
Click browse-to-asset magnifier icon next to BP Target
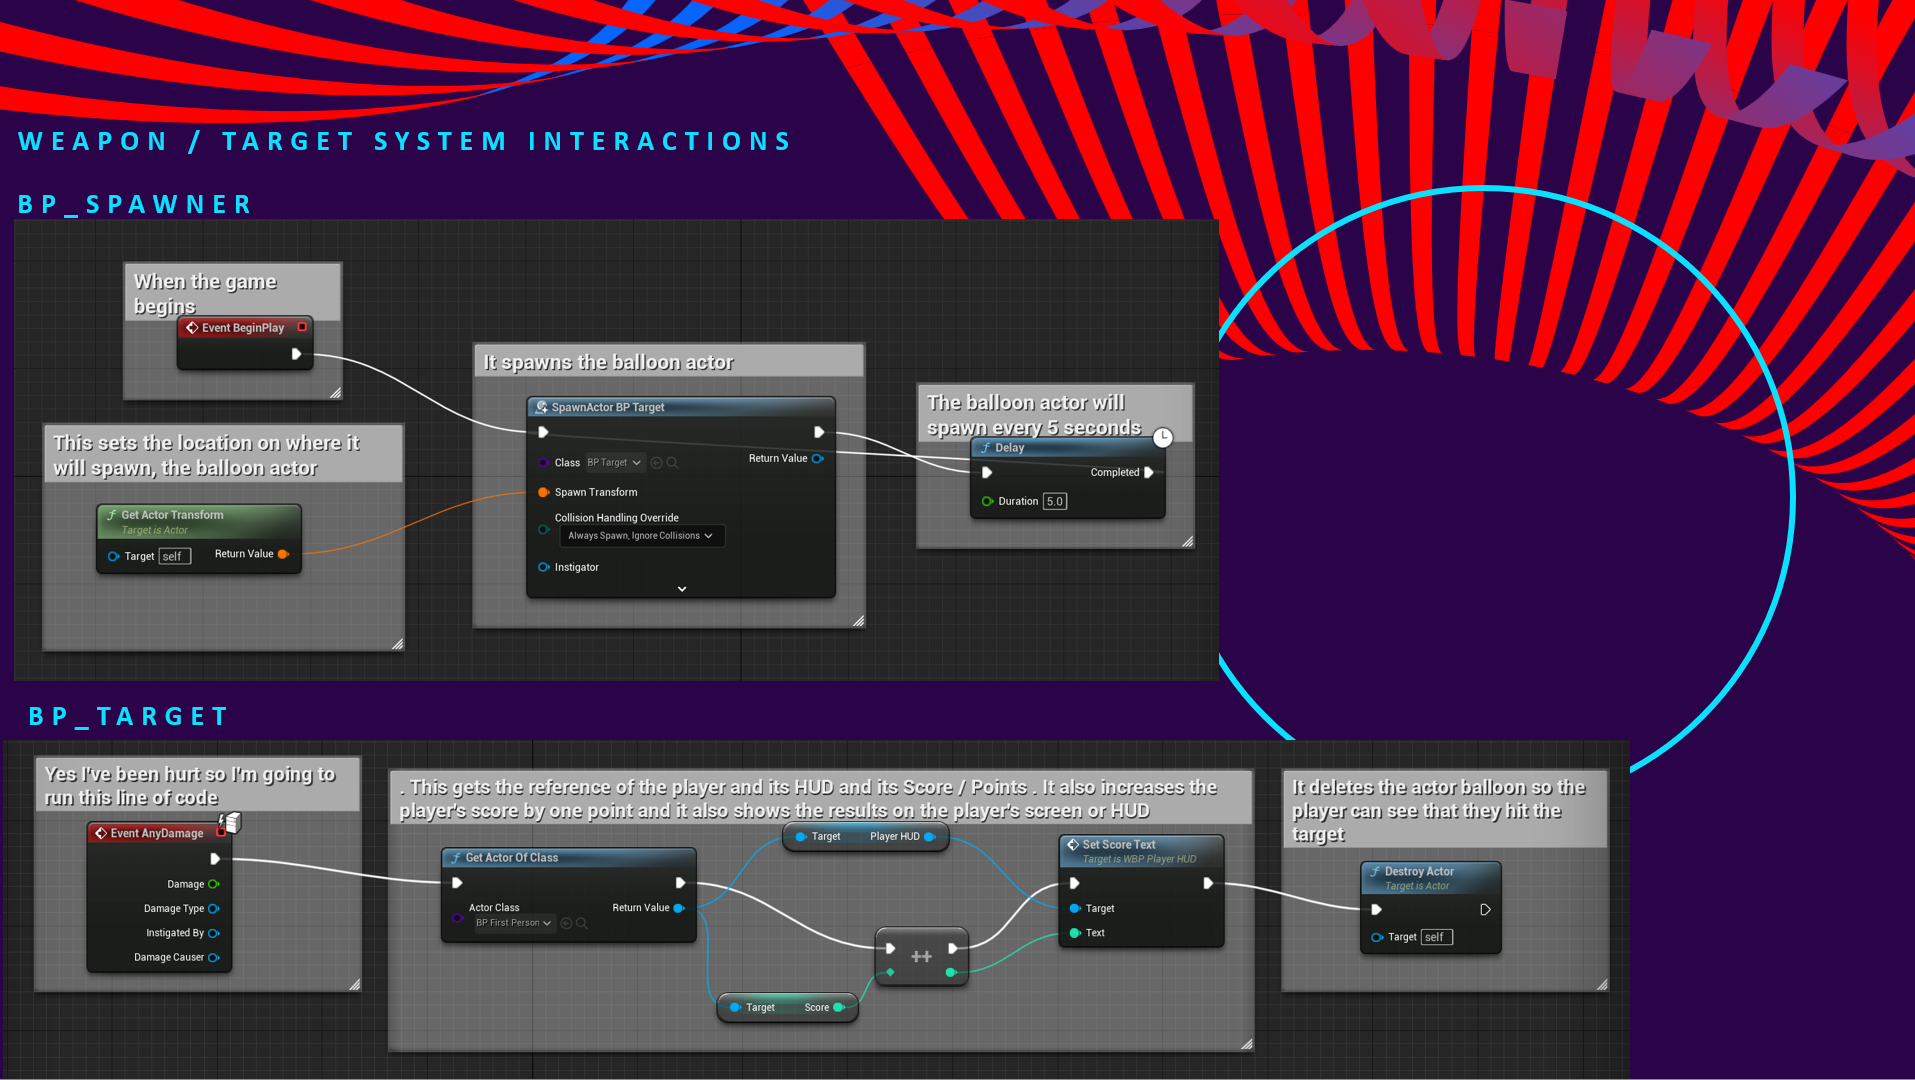pyautogui.click(x=672, y=463)
